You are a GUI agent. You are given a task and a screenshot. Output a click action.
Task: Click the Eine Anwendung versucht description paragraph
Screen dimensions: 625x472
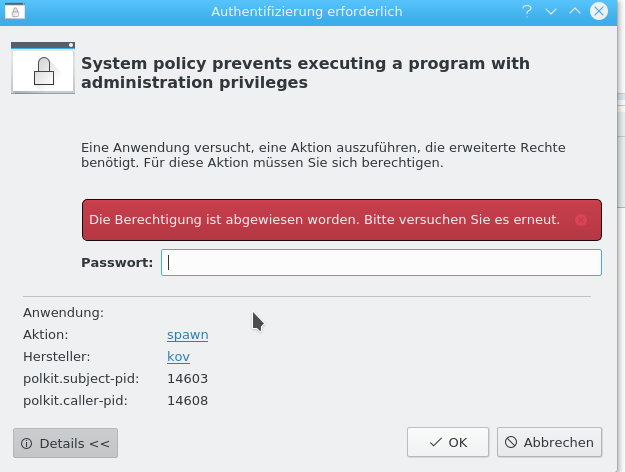point(323,155)
